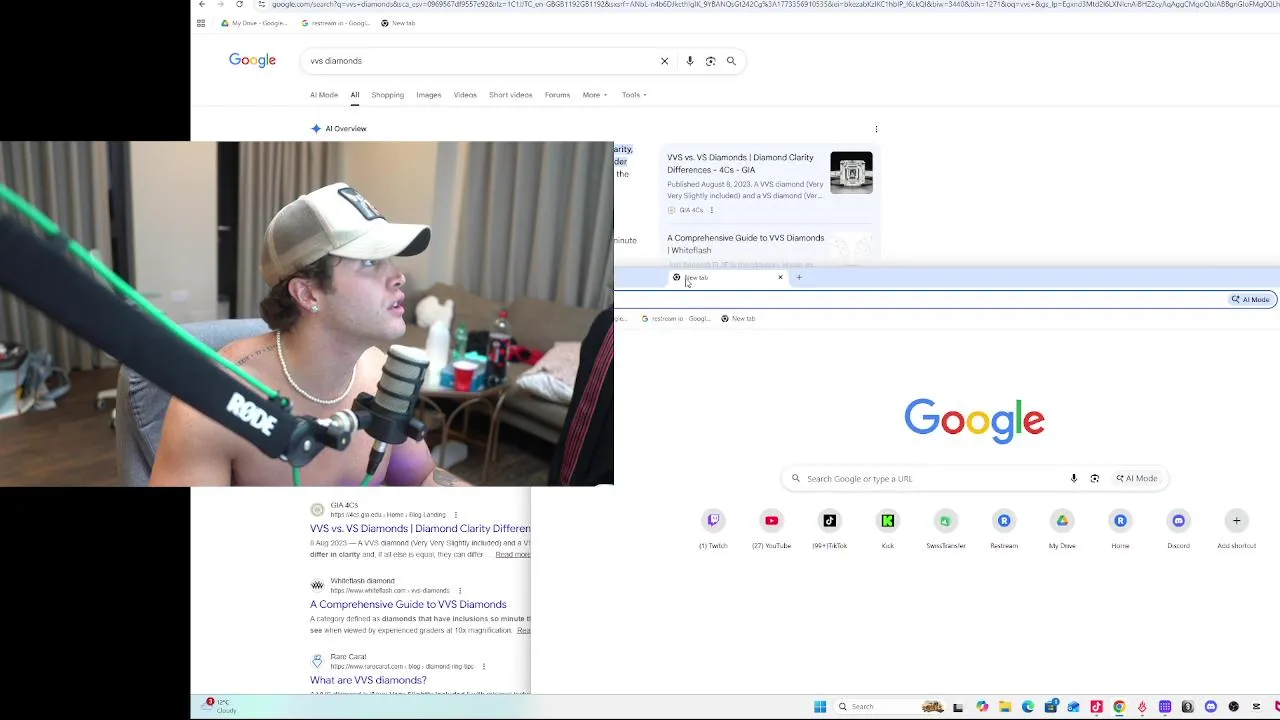Open Google Lens in results page search box
1280x720 pixels.
tap(711, 61)
